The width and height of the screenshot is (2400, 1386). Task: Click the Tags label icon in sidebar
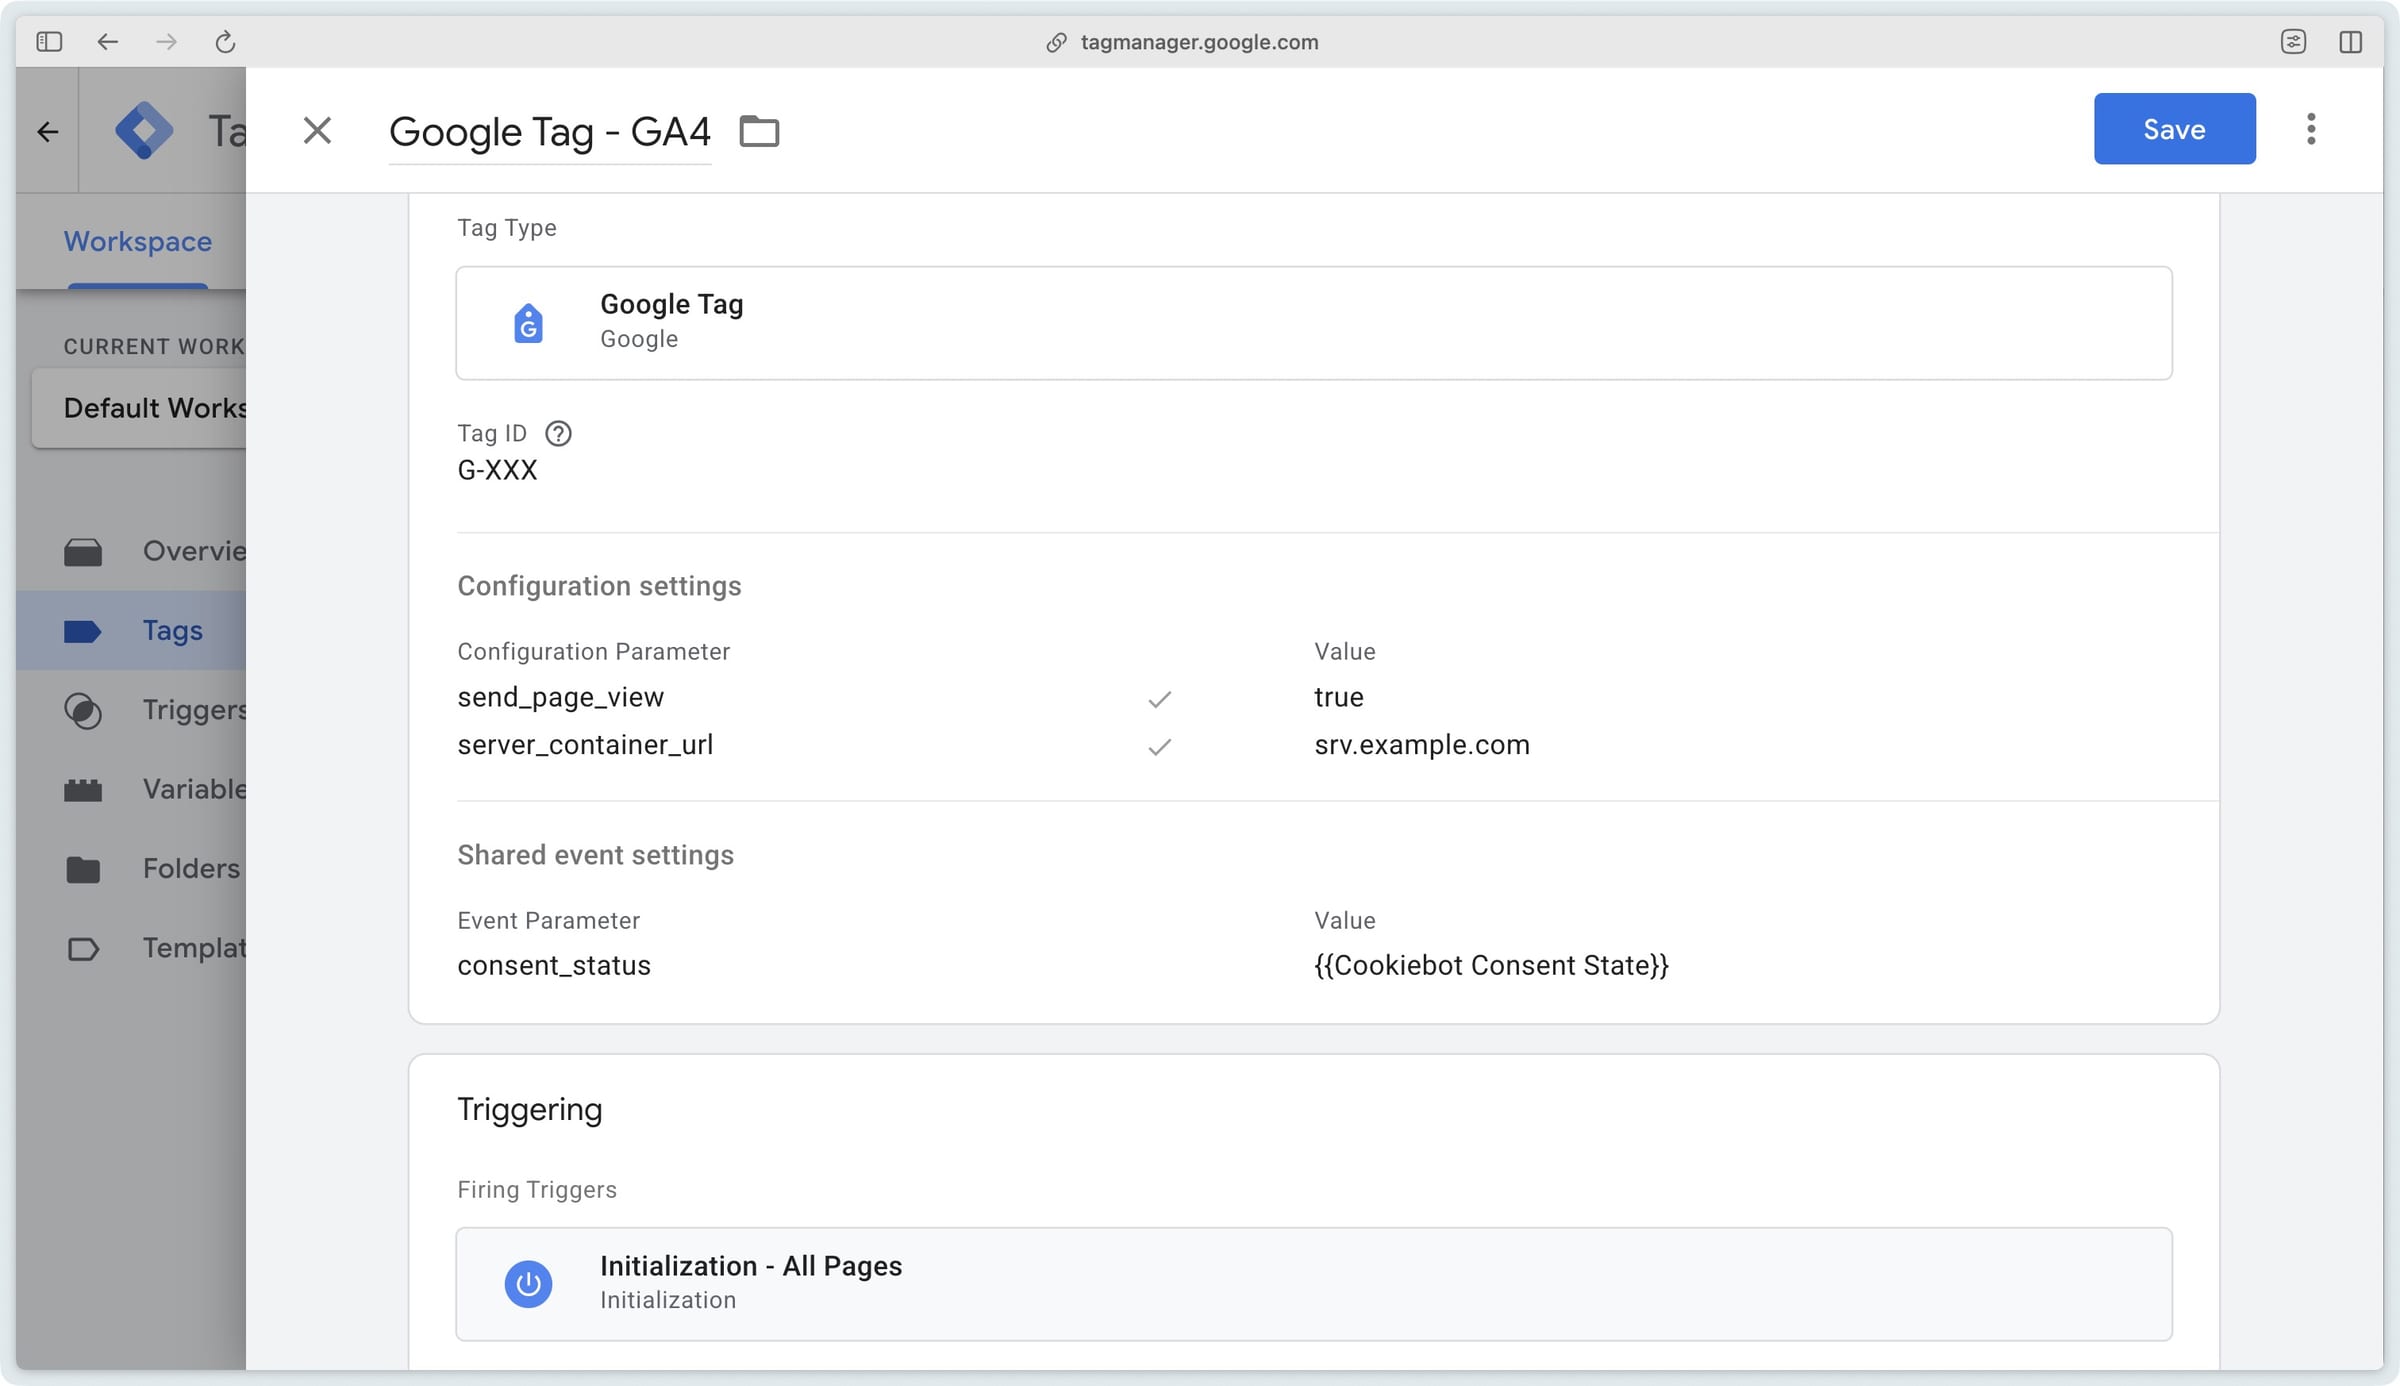coord(82,631)
